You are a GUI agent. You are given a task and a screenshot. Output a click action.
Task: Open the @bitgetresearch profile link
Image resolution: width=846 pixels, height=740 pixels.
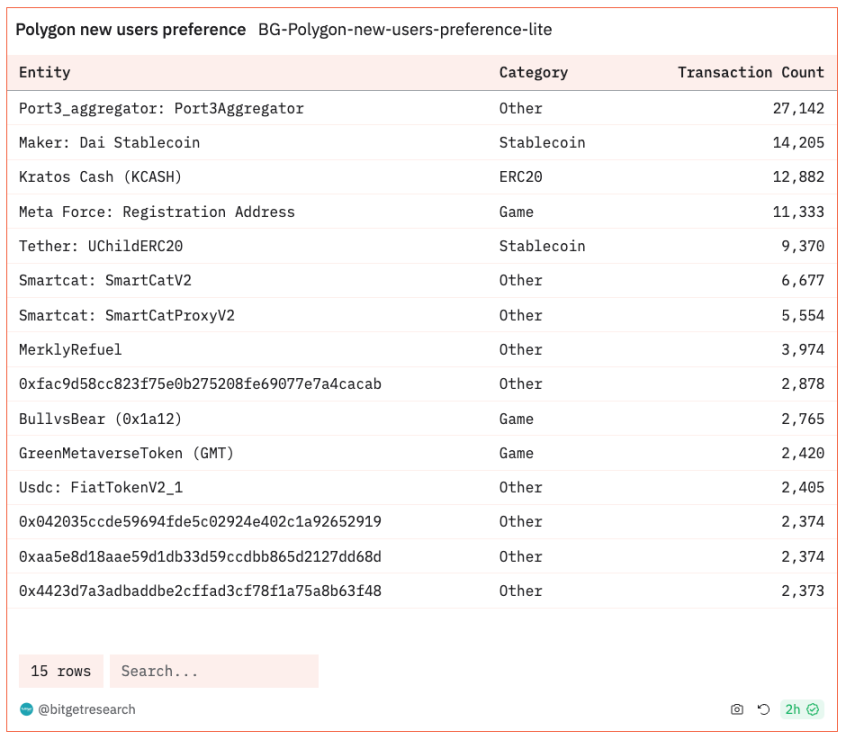coord(86,709)
